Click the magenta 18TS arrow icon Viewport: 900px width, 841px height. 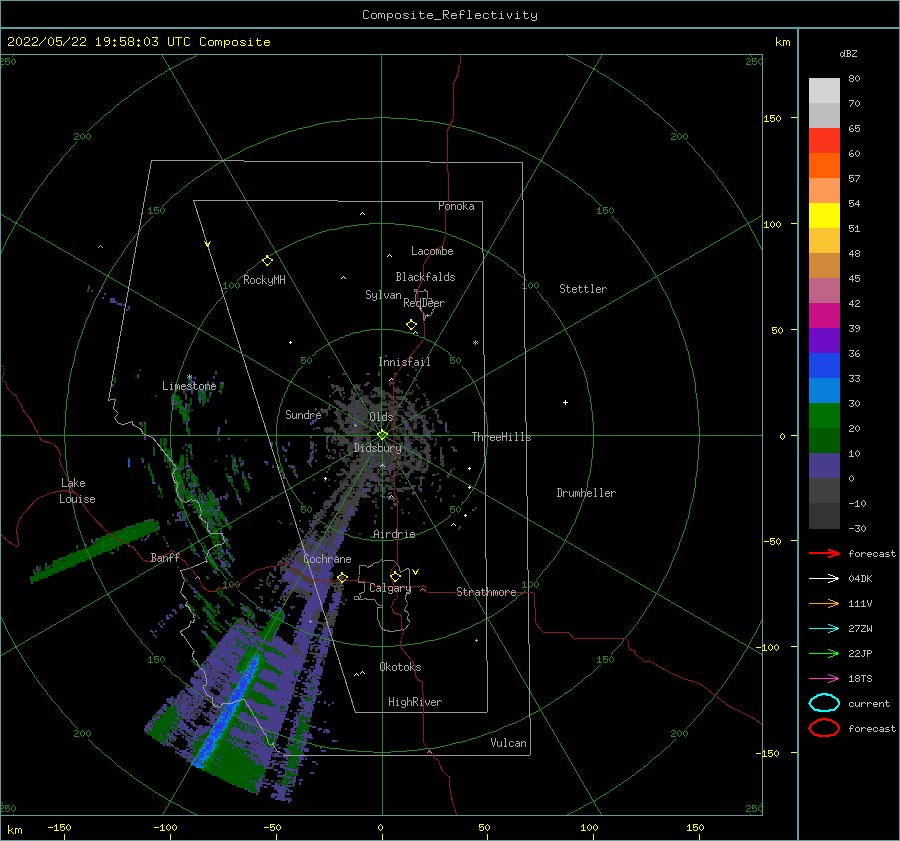pyautogui.click(x=824, y=679)
